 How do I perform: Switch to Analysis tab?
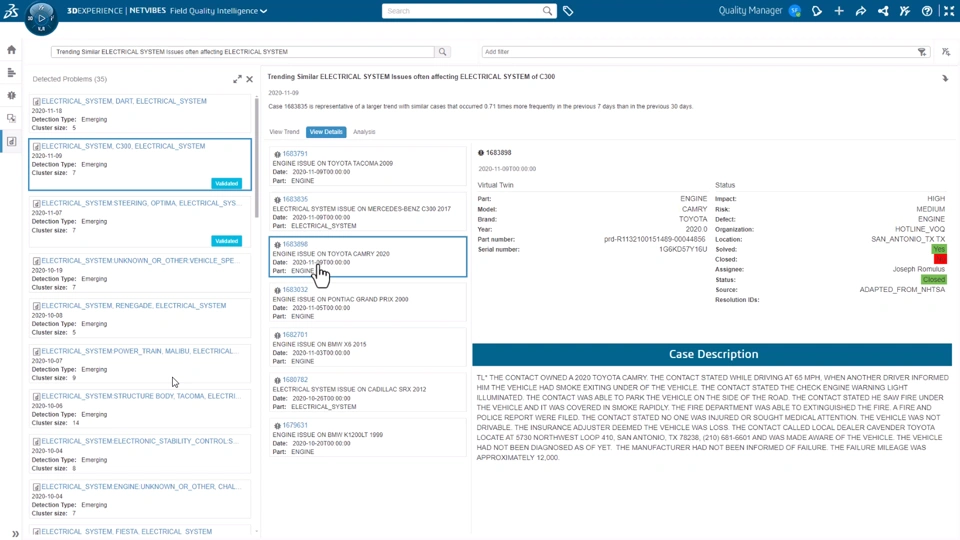(364, 132)
